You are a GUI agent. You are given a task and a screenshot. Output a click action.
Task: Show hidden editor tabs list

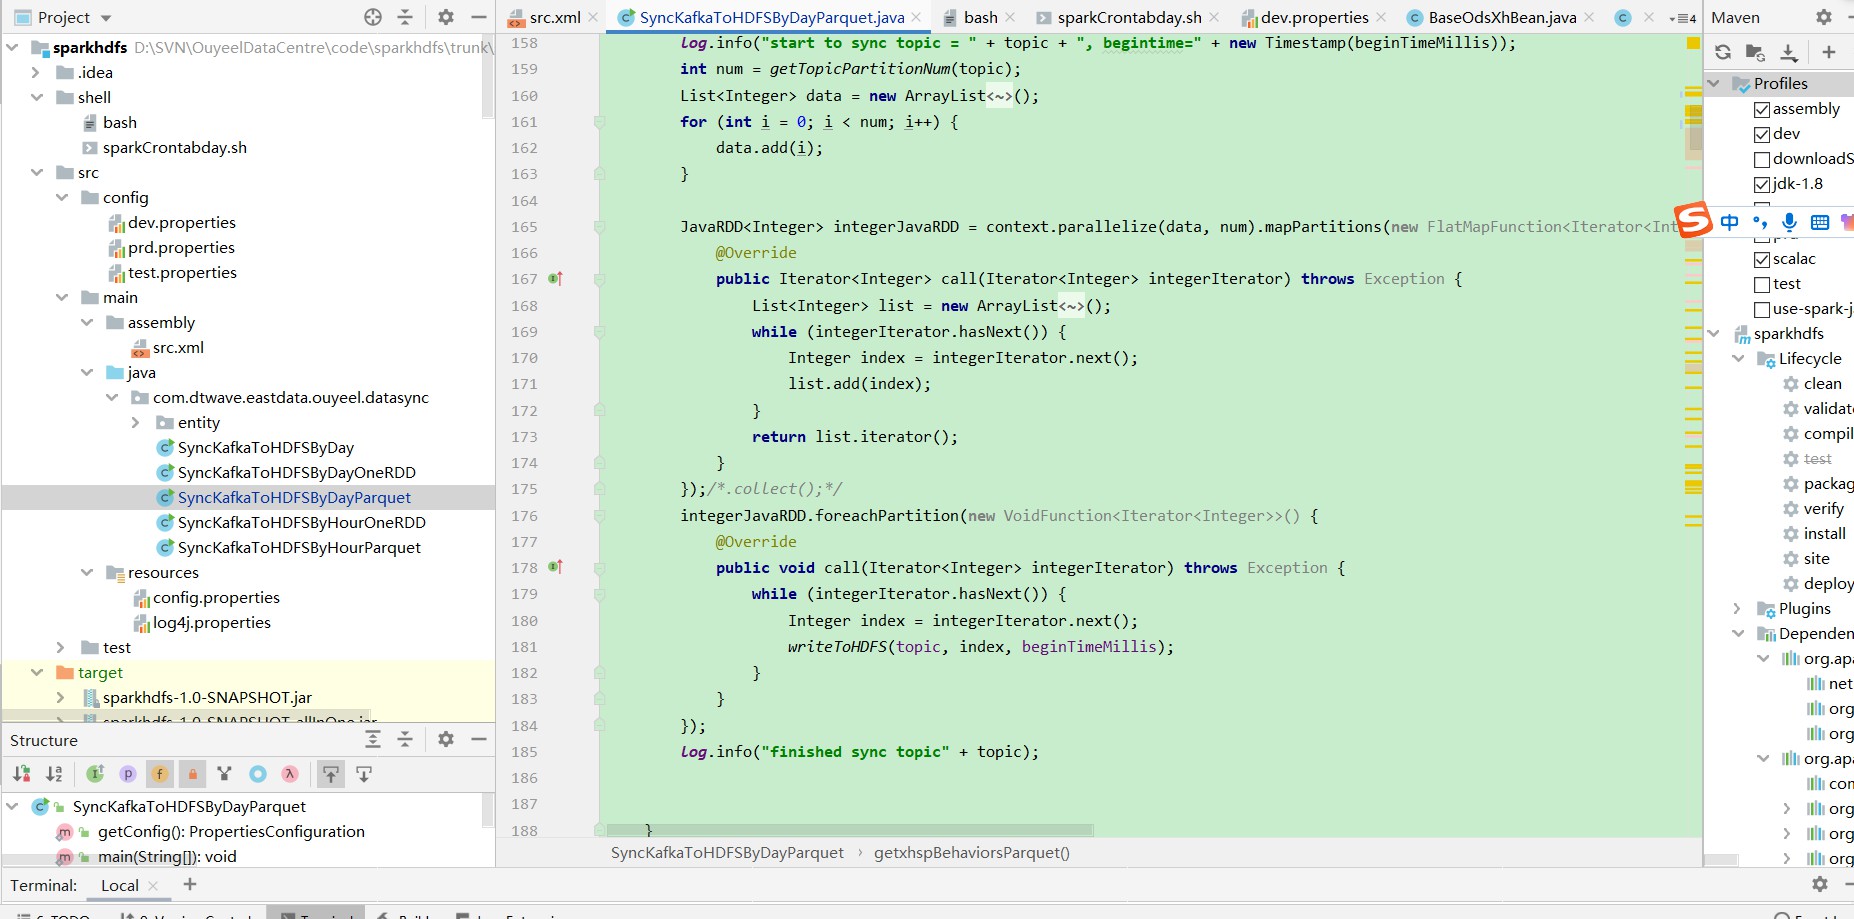click(1683, 17)
